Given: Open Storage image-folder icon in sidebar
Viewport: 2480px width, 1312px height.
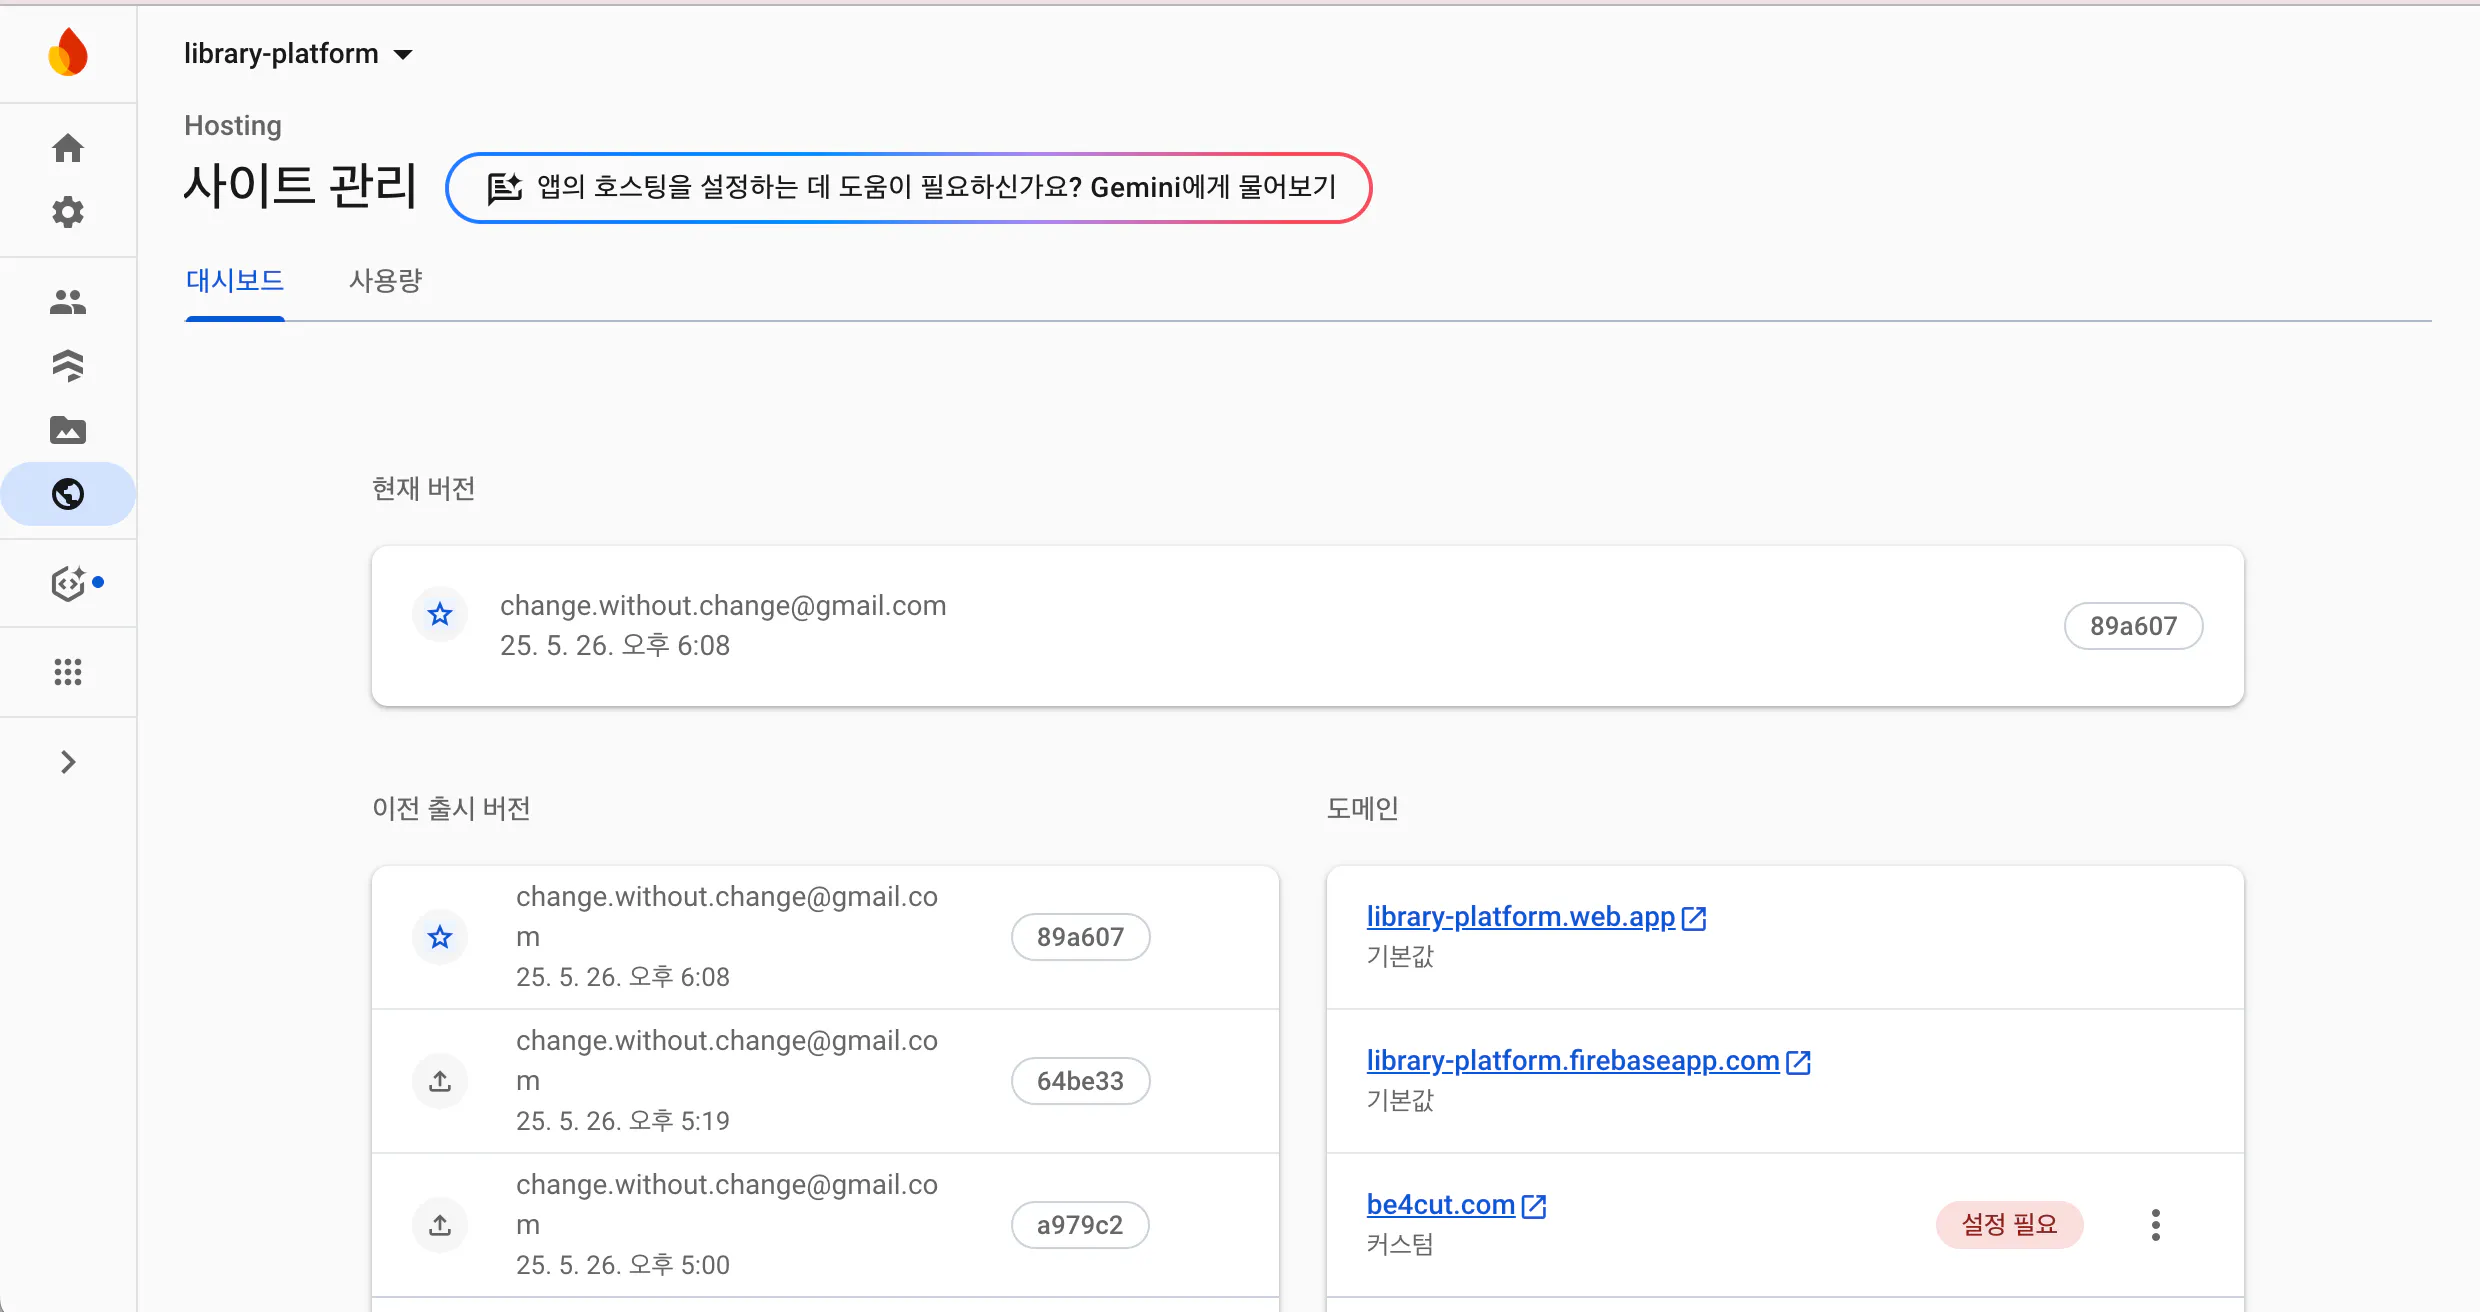Looking at the screenshot, I should pos(68,430).
